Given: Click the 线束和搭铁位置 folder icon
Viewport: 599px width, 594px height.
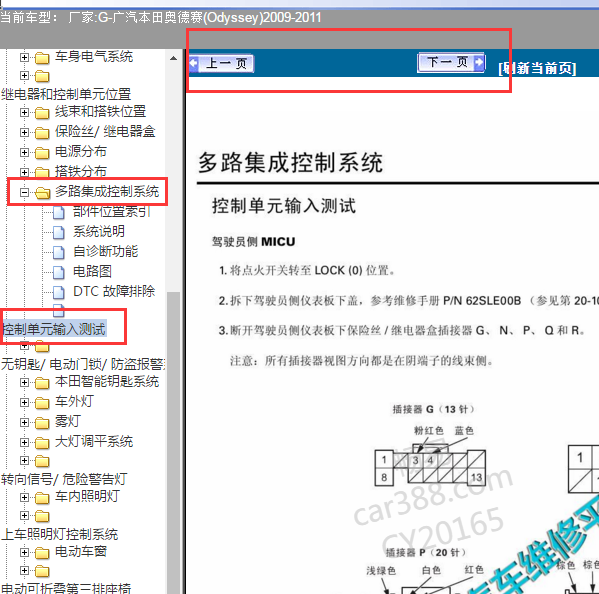Looking at the screenshot, I should [x=42, y=113].
